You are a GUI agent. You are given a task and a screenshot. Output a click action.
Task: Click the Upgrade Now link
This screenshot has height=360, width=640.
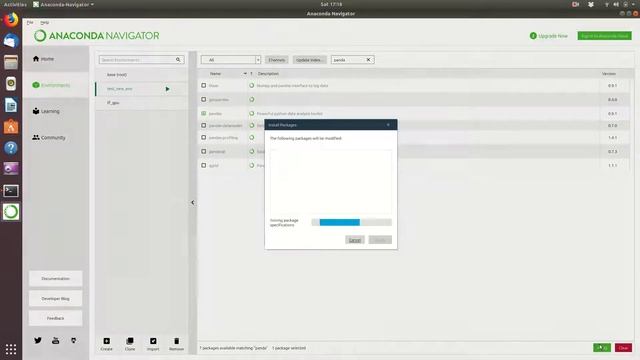[553, 36]
